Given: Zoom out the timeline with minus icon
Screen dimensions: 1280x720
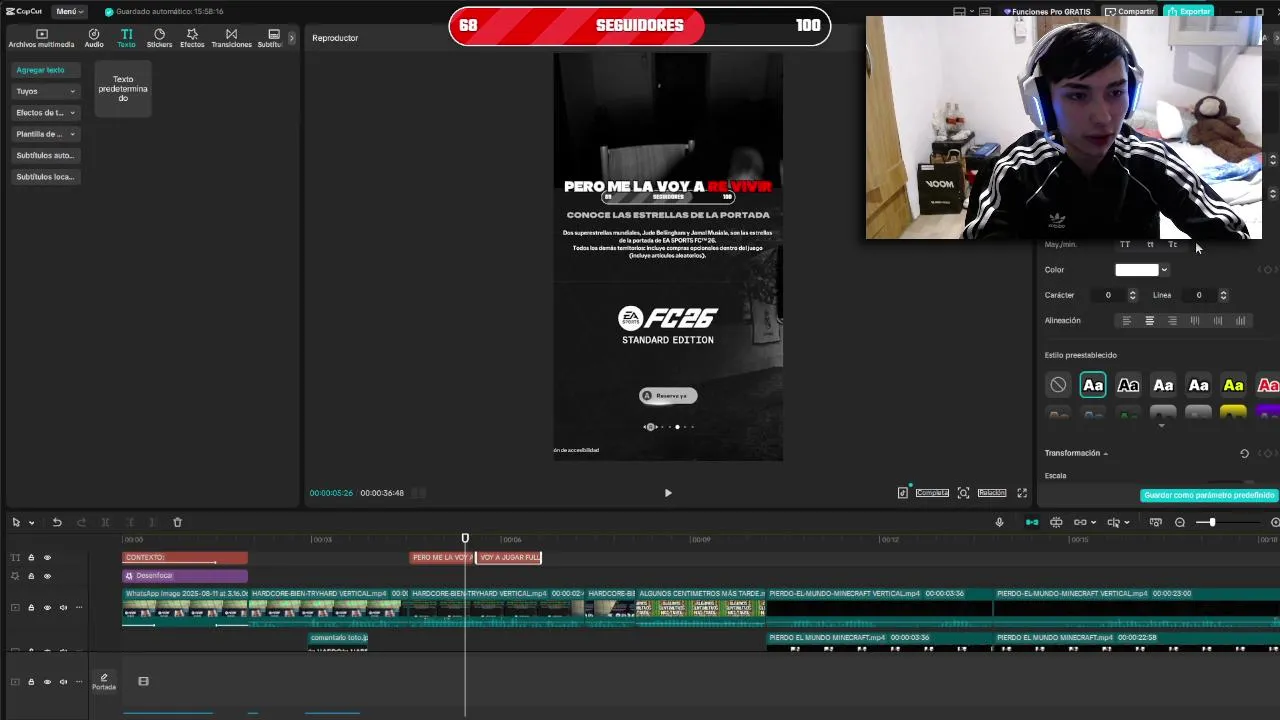Looking at the screenshot, I should (x=1180, y=522).
